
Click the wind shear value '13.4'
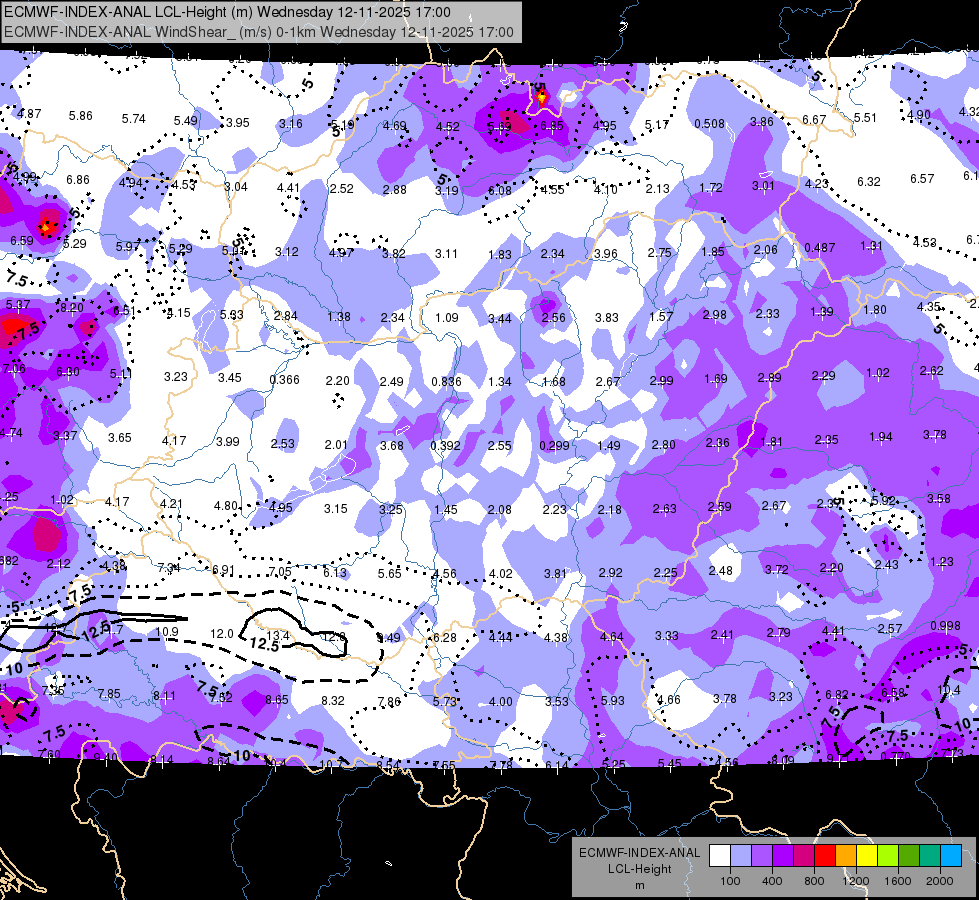coord(278,635)
